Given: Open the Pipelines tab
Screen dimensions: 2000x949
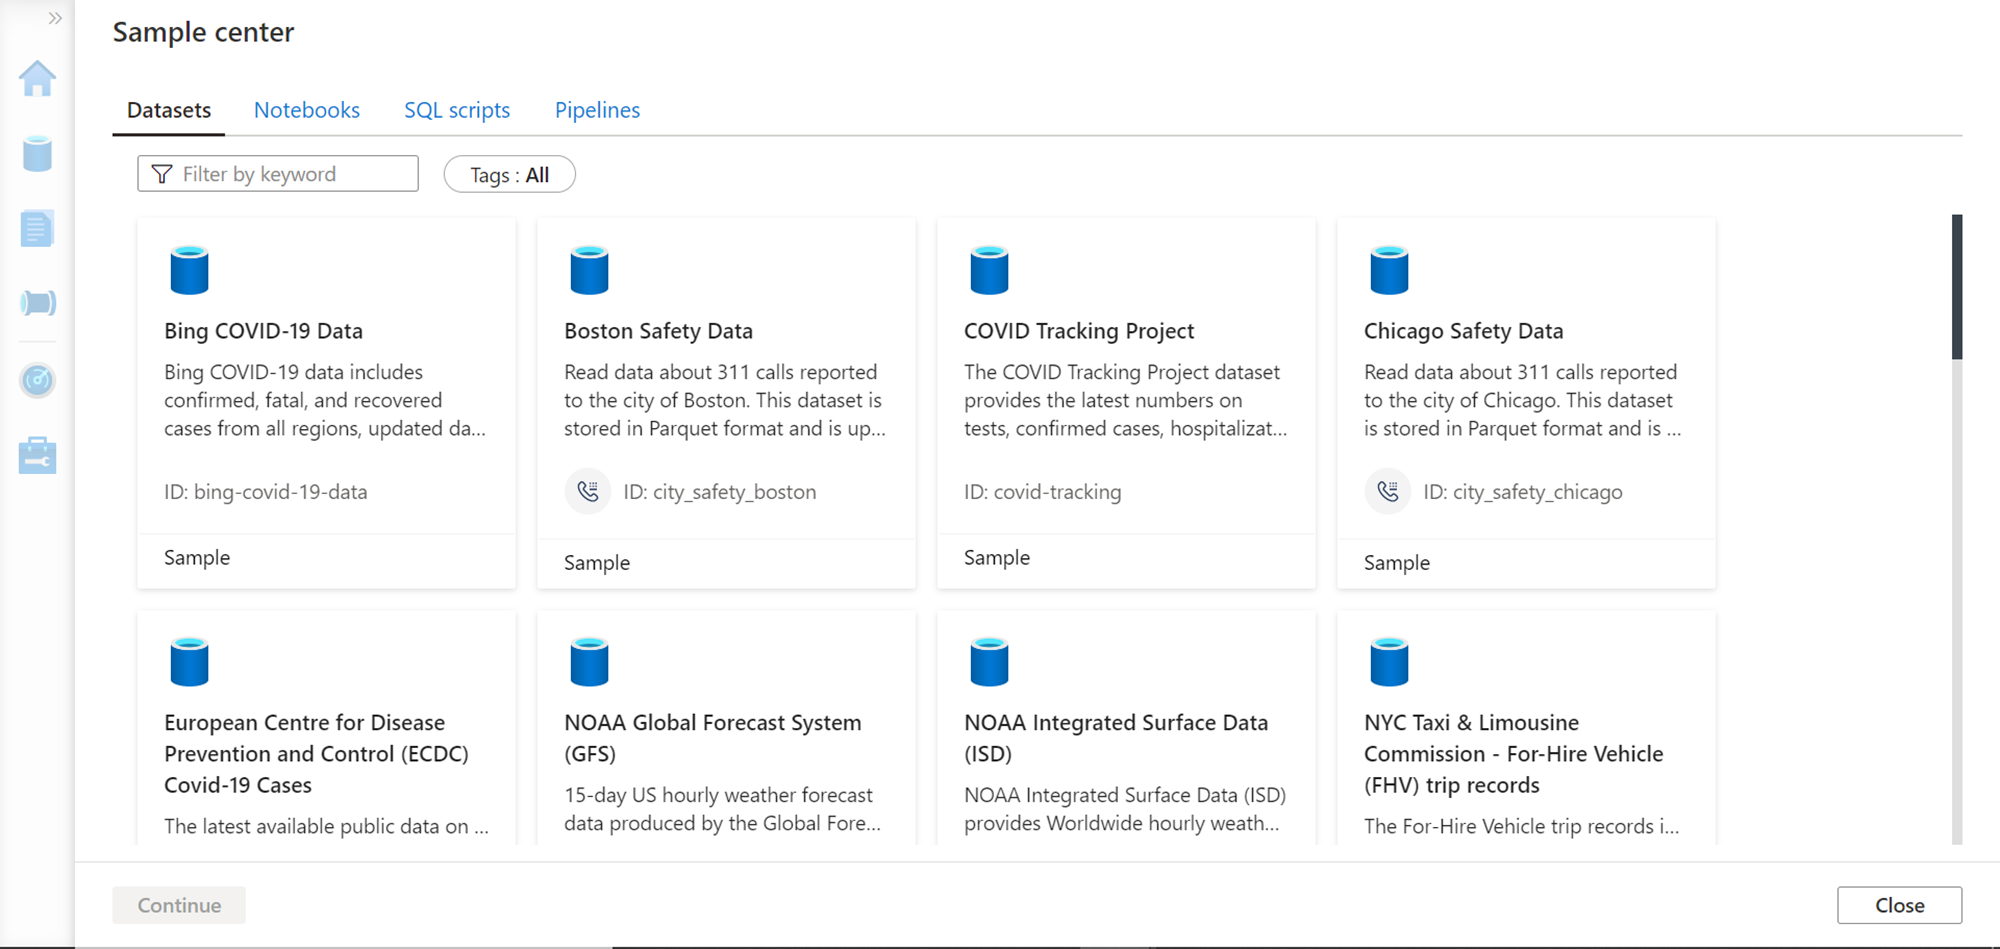Looking at the screenshot, I should pos(597,110).
